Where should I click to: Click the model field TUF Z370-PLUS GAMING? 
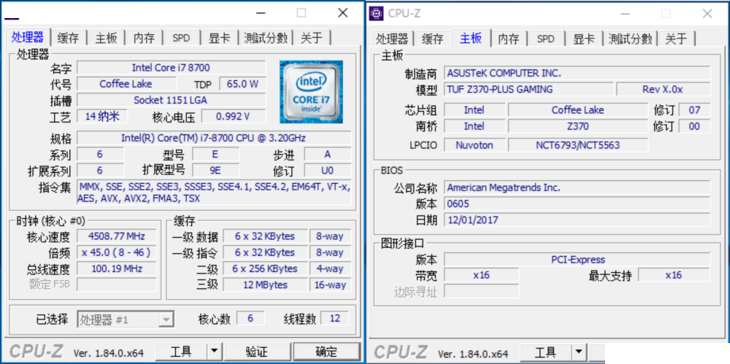click(x=528, y=89)
